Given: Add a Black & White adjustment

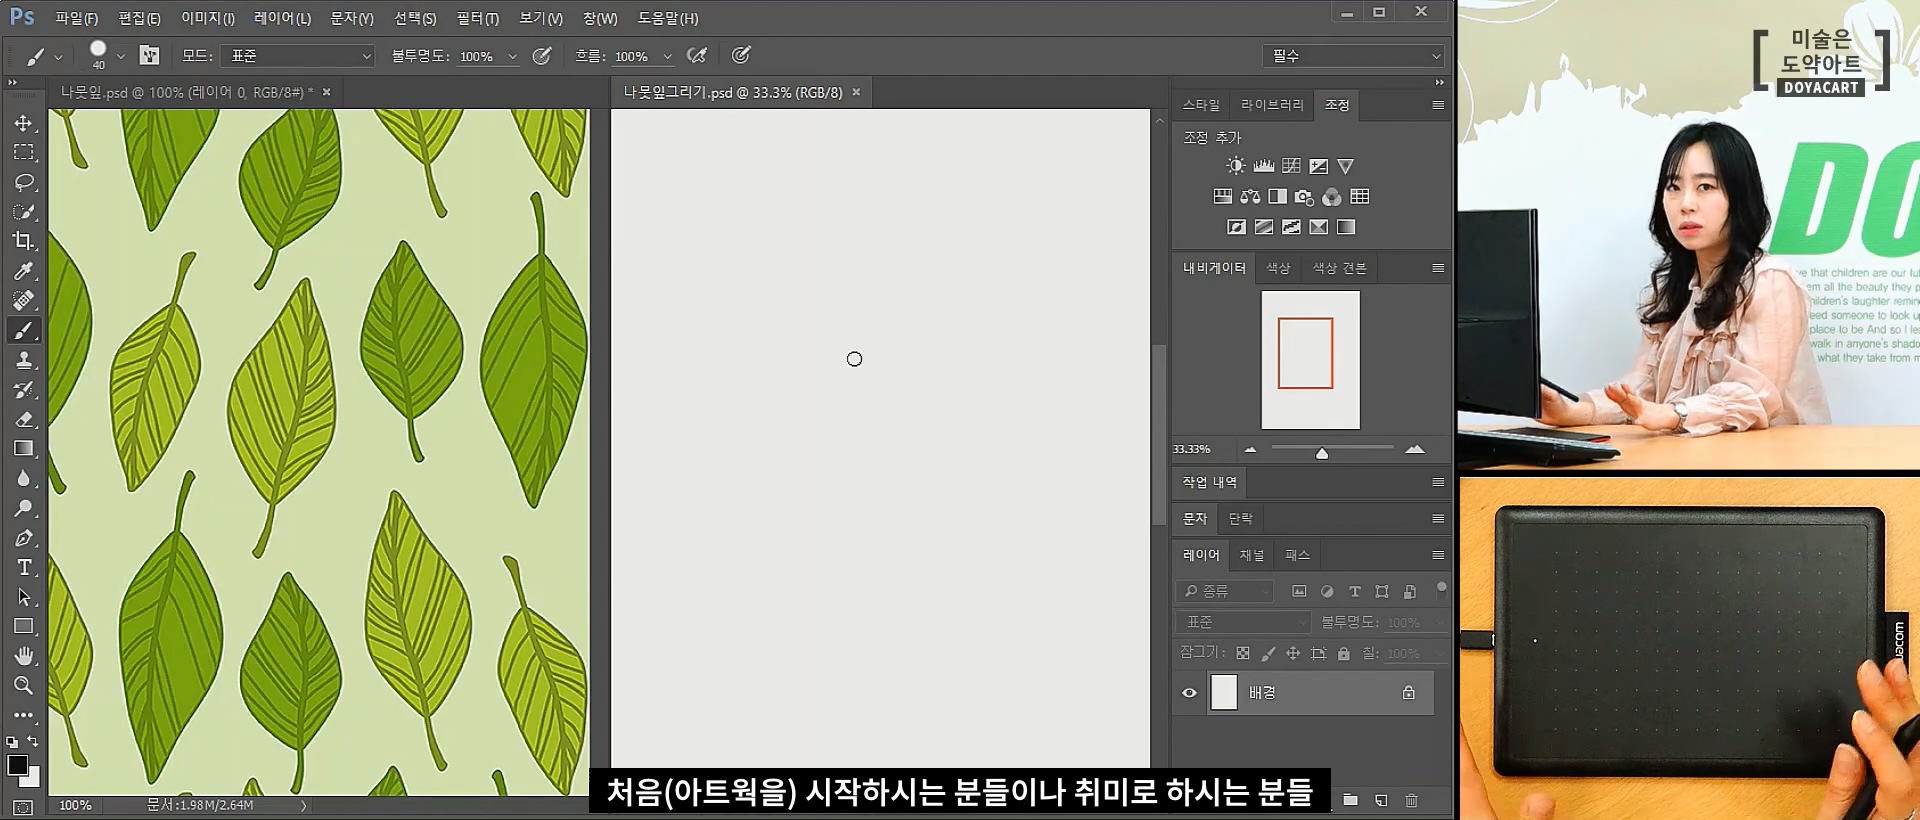Looking at the screenshot, I should 1277,196.
